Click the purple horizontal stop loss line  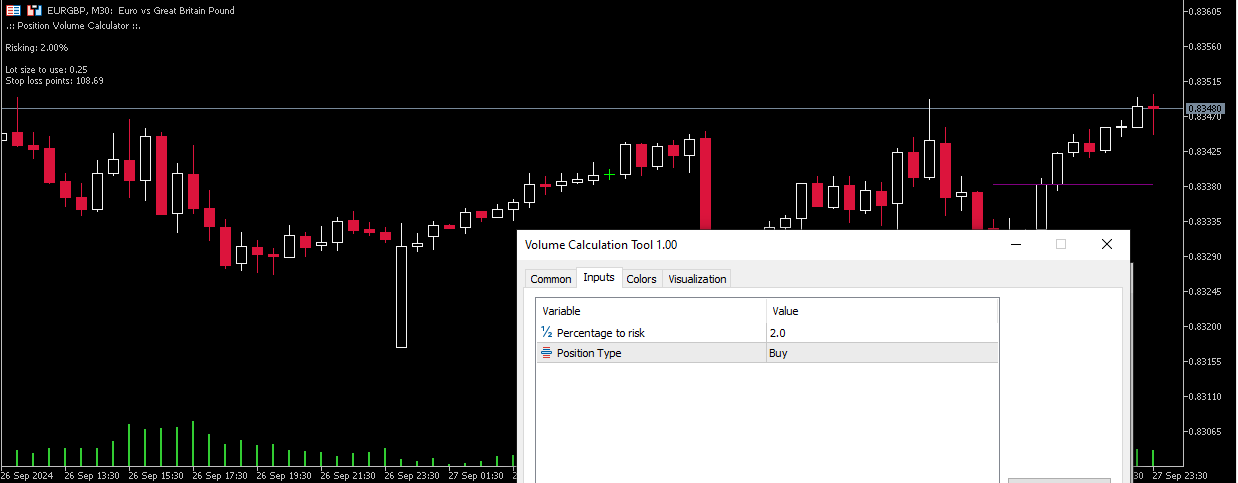tap(1073, 184)
